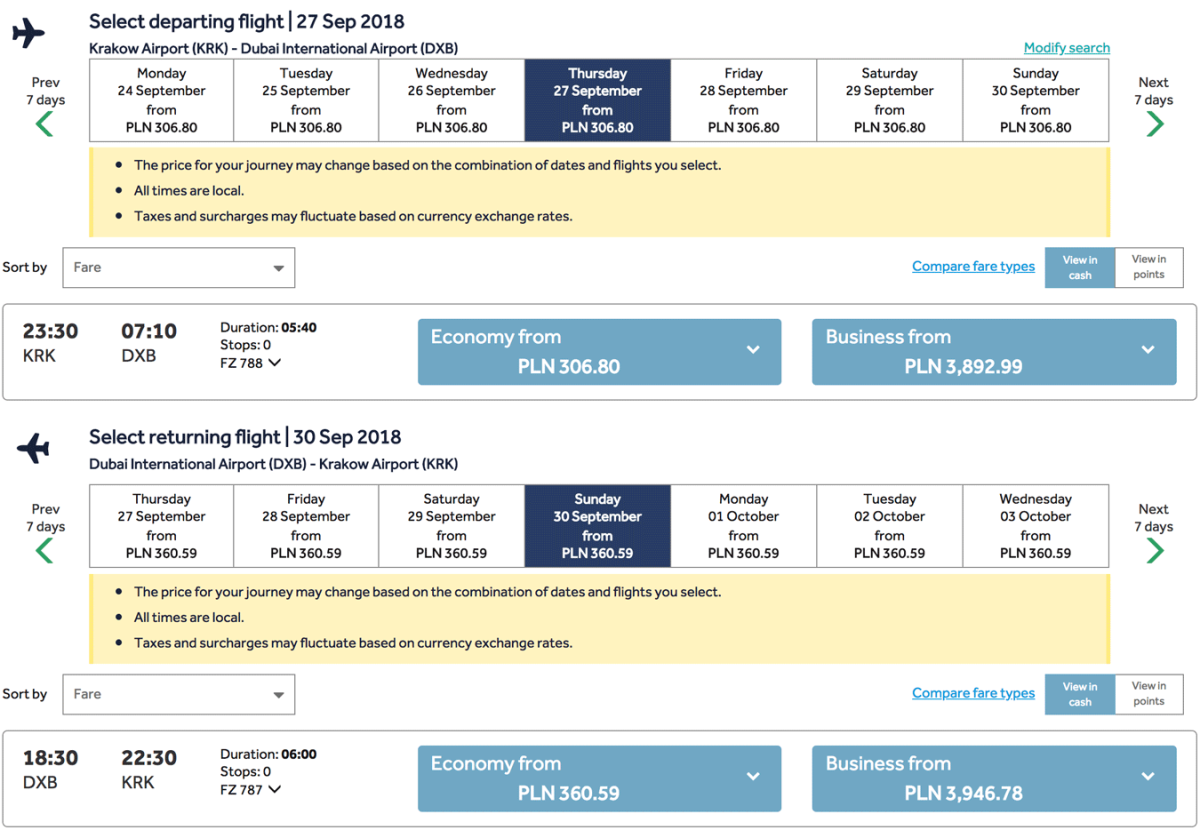Switch departing fares to View in points
The width and height of the screenshot is (1200, 830).
point(1148,267)
